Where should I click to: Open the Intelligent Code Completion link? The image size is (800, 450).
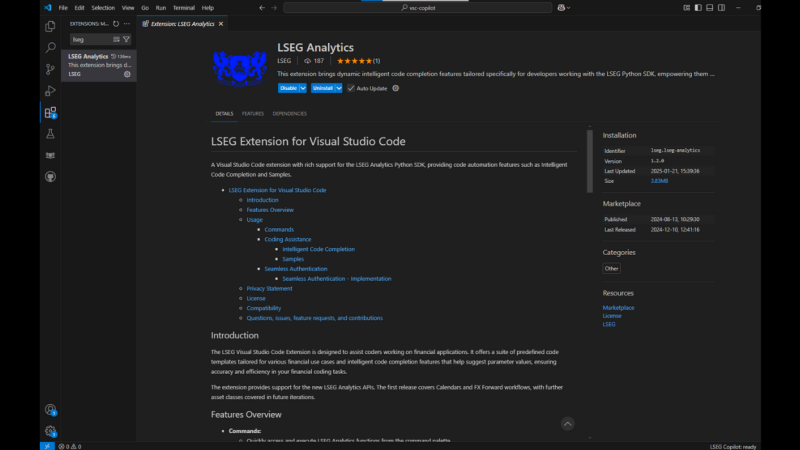pos(318,249)
